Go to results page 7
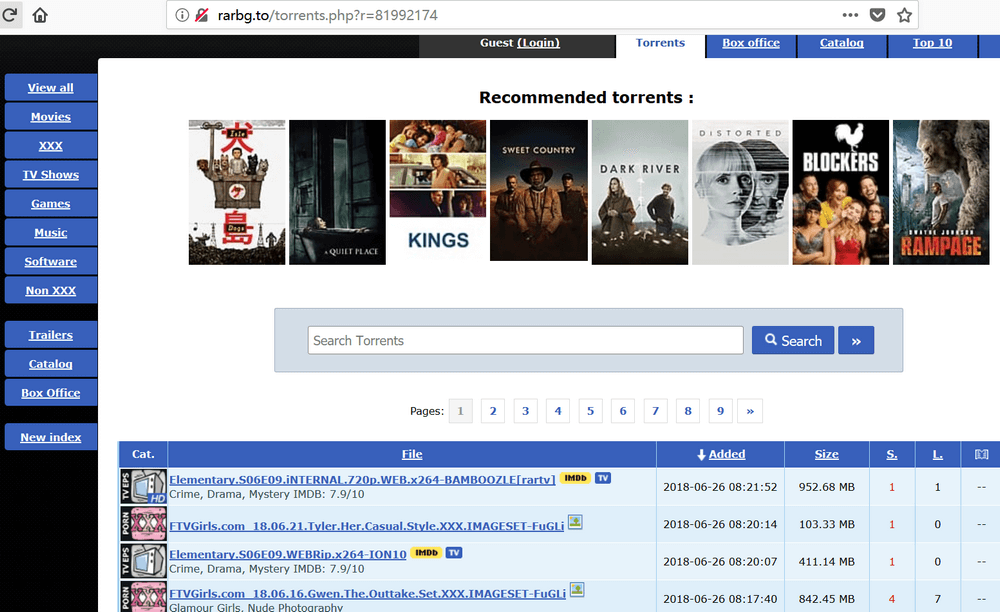 pyautogui.click(x=656, y=411)
